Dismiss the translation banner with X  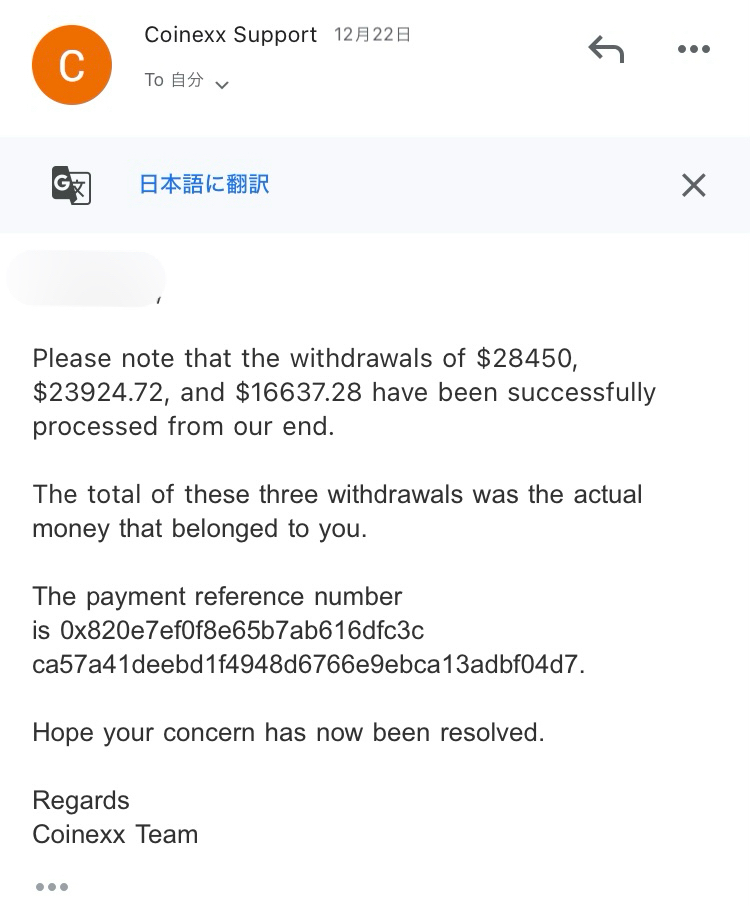693,185
